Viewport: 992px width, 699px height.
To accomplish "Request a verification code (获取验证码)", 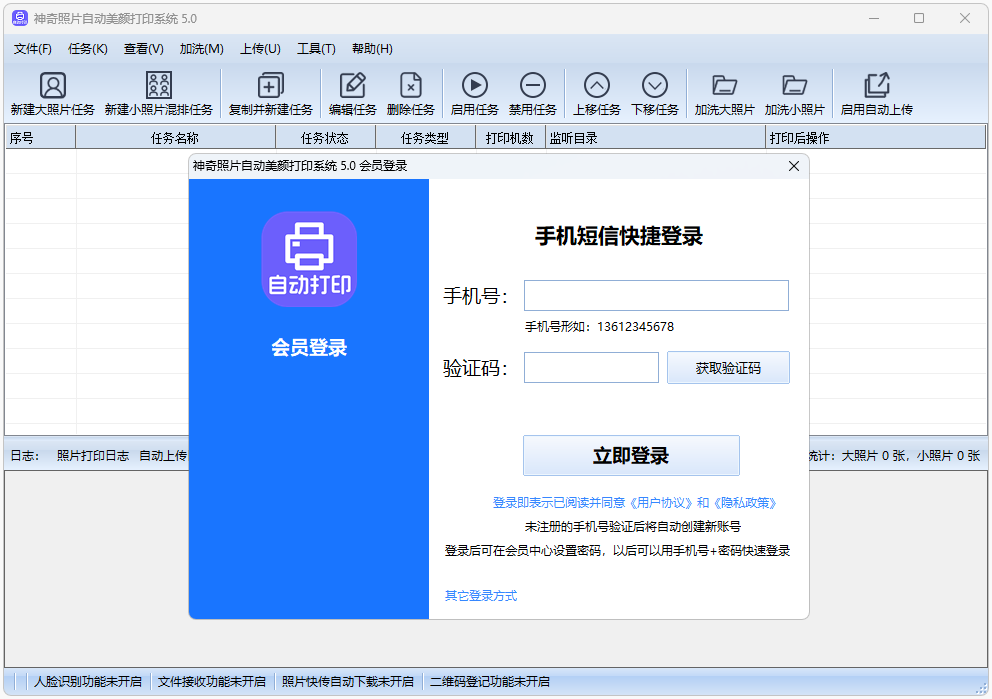I will [x=728, y=367].
